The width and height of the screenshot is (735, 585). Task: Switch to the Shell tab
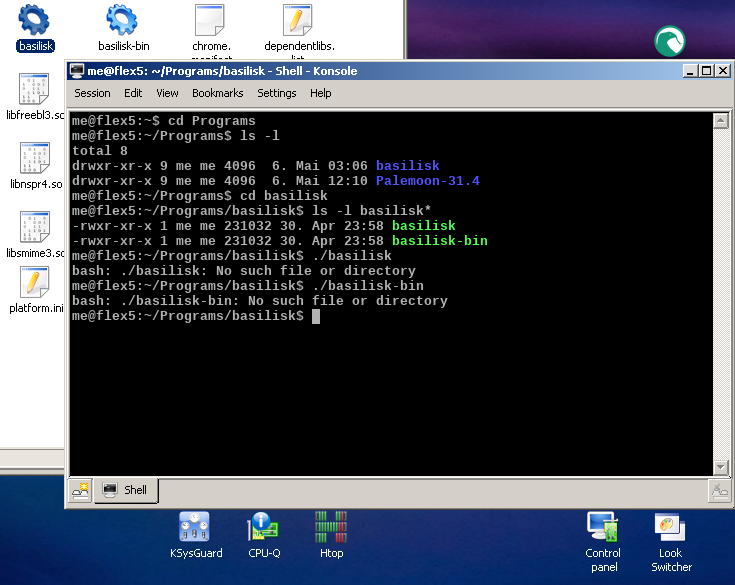pos(126,490)
